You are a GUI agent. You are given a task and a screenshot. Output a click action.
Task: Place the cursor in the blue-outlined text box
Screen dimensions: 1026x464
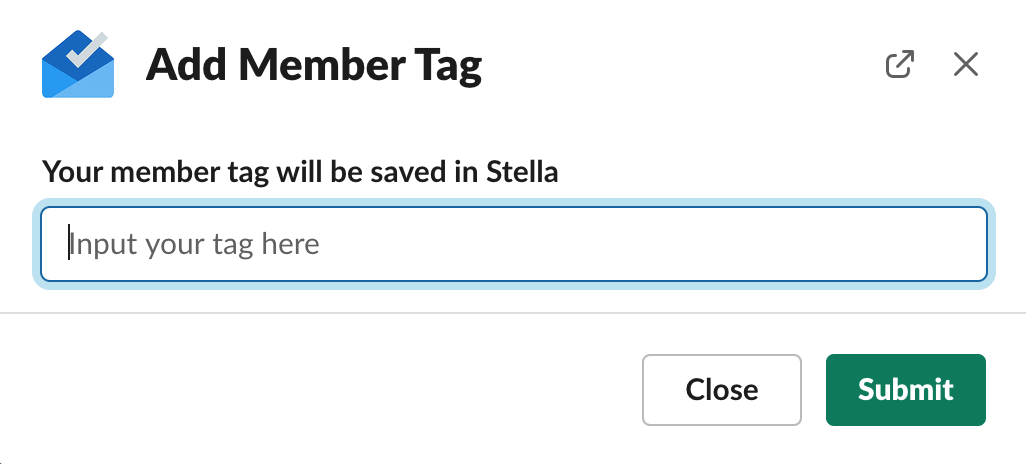click(514, 244)
